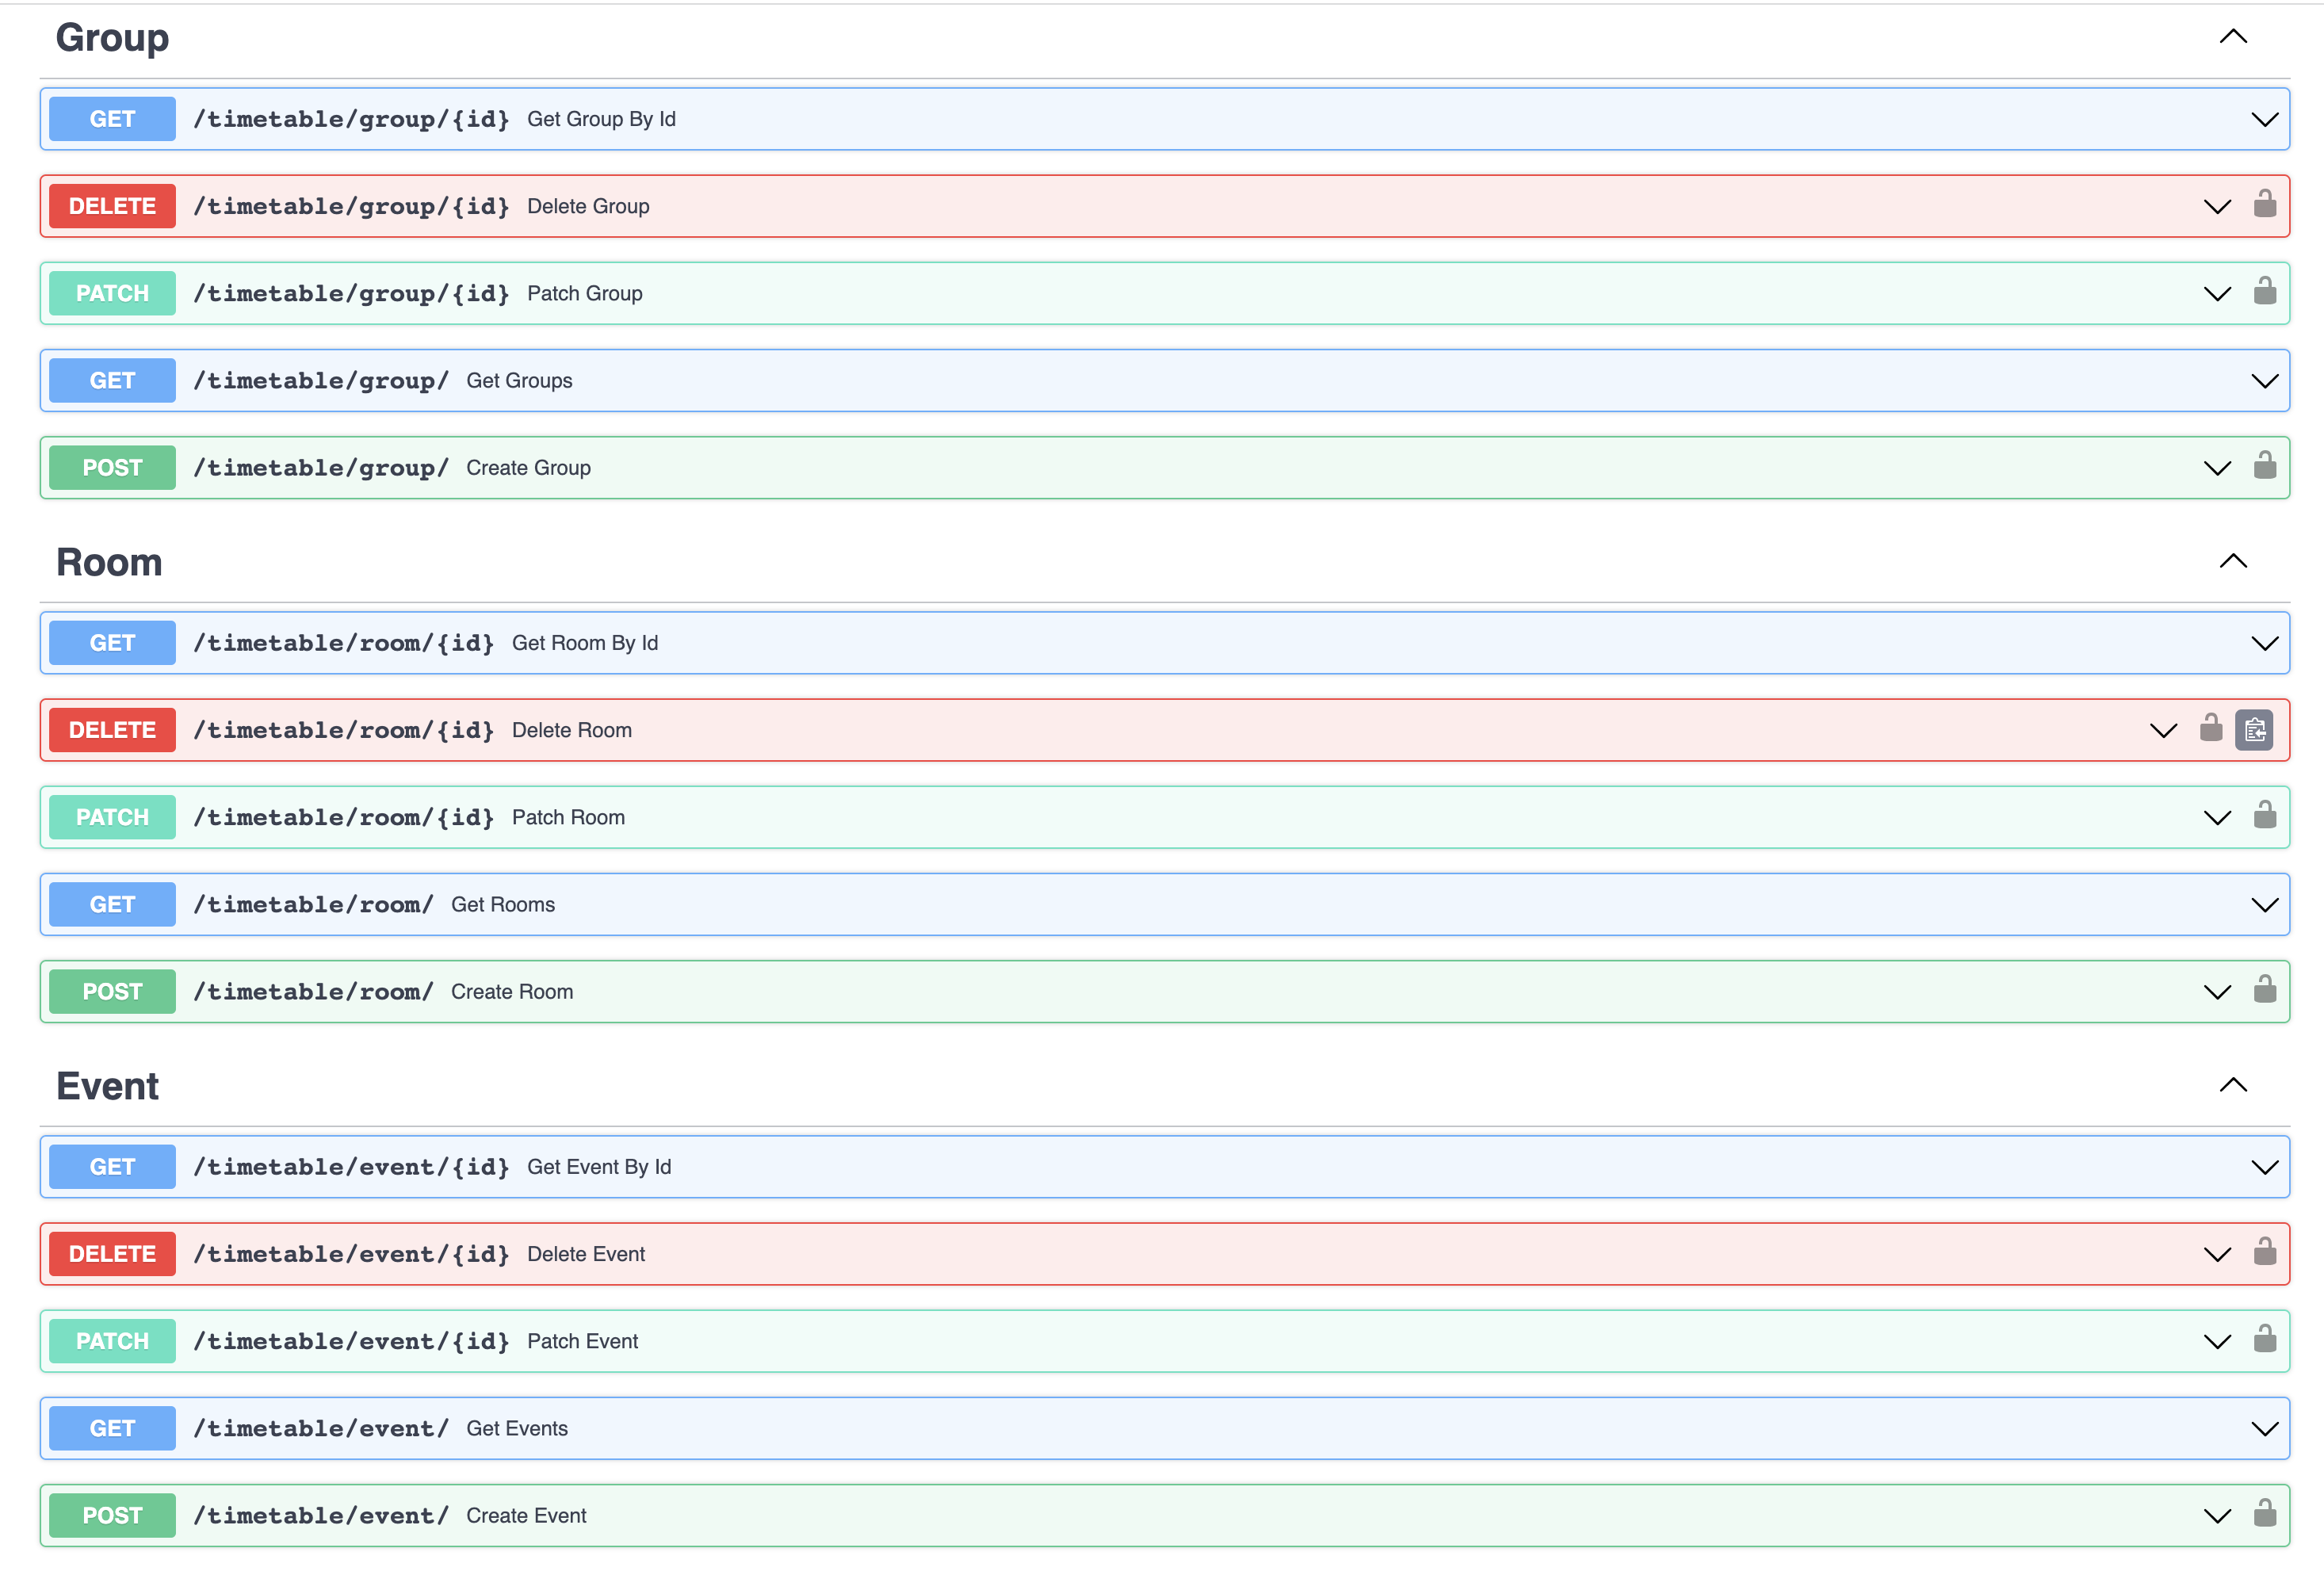Expand Get Group By Id chevron
Viewport: 2324px width, 1571px height.
(2264, 120)
